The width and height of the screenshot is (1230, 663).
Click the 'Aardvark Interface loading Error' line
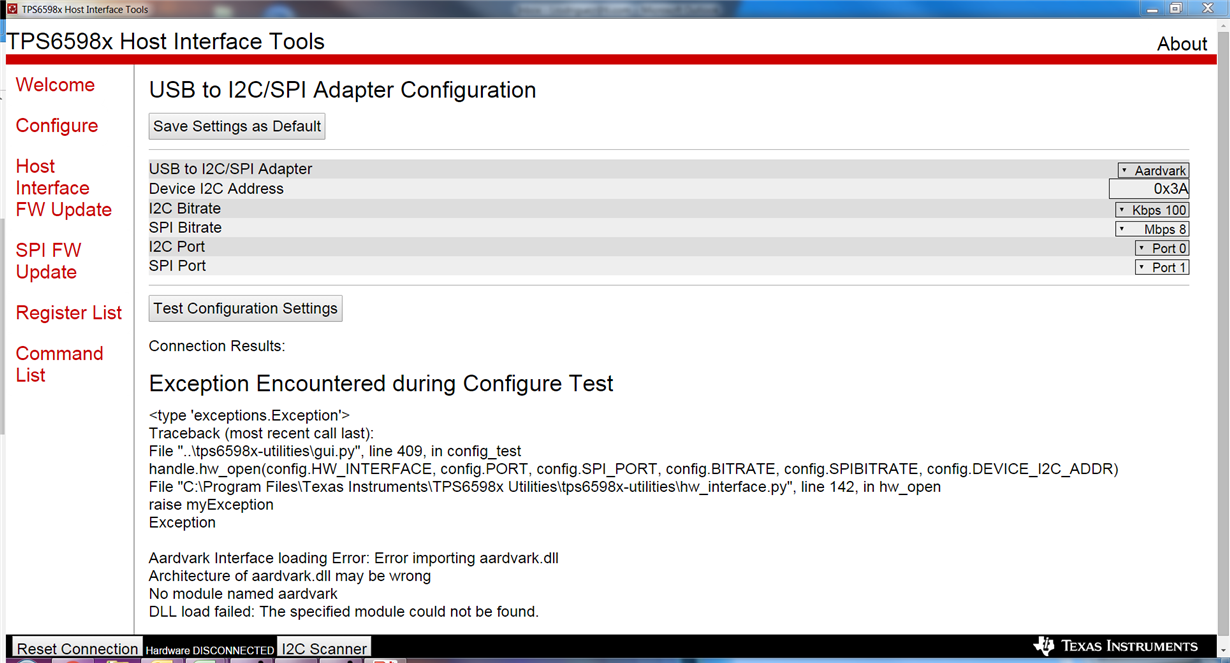click(x=354, y=558)
